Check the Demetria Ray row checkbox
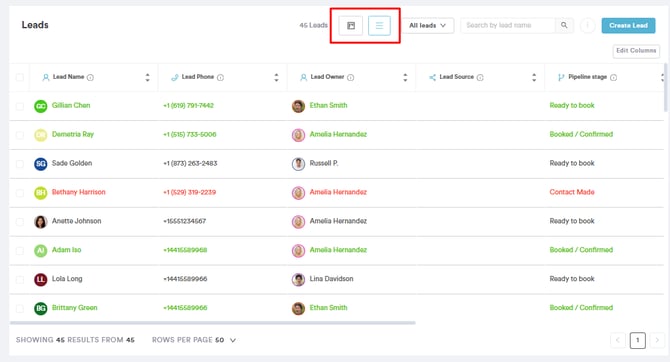670x362 pixels. pyautogui.click(x=20, y=135)
